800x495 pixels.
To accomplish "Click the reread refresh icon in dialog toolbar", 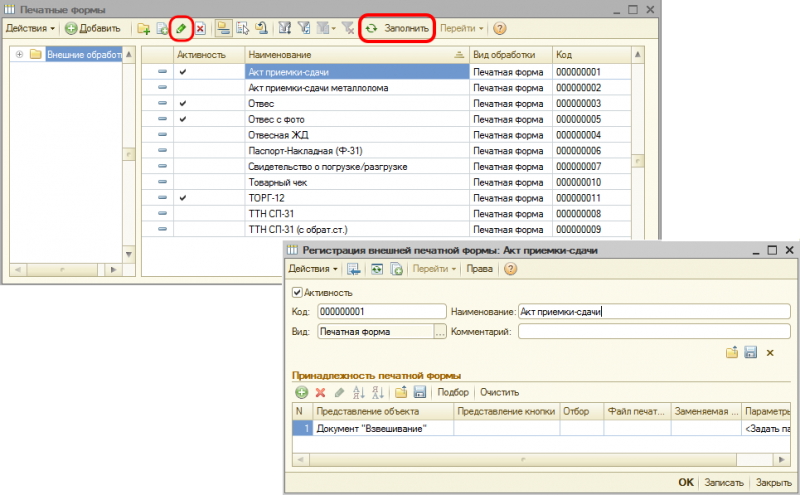I will (x=377, y=269).
